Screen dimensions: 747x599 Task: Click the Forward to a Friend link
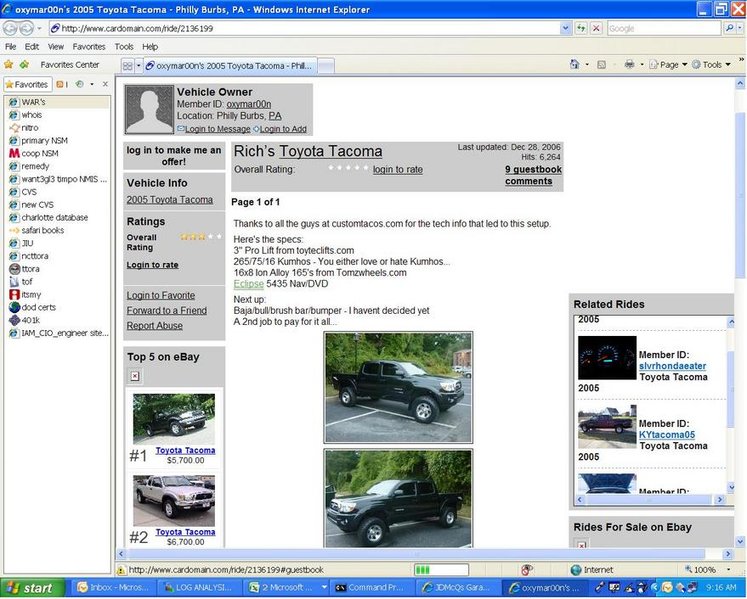[x=167, y=310]
